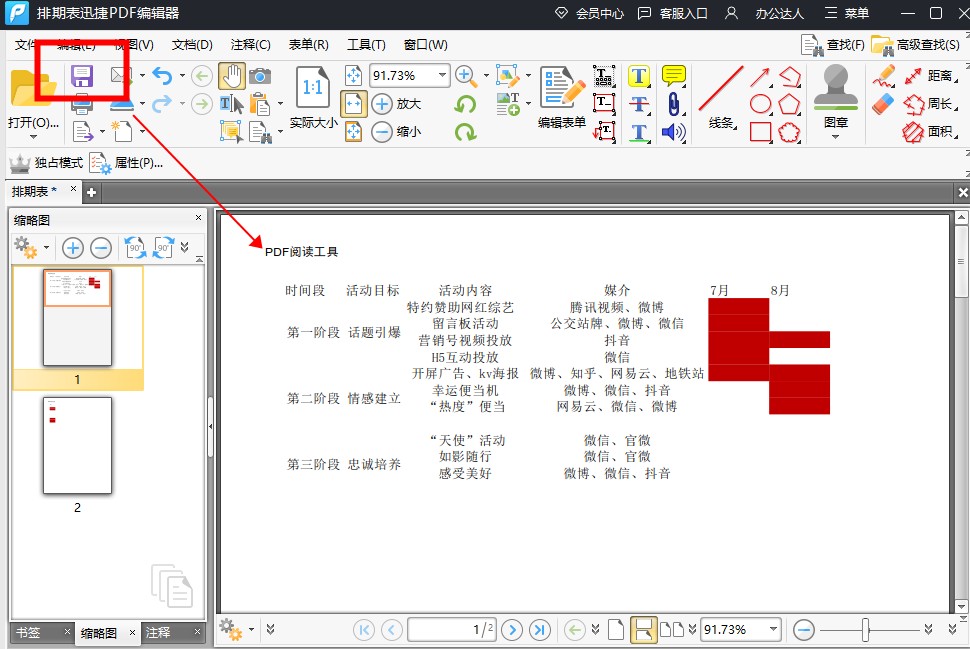Select the Hand tool
The height and width of the screenshot is (649, 970).
(x=232, y=76)
